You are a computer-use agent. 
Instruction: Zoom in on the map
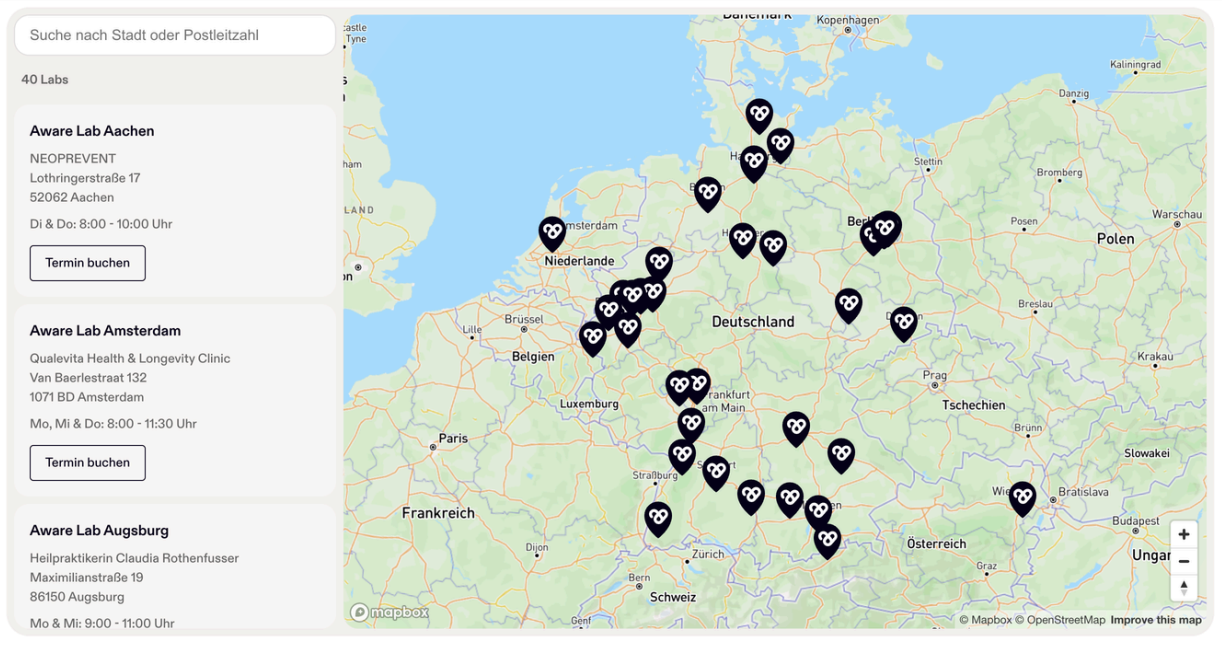(x=1184, y=535)
